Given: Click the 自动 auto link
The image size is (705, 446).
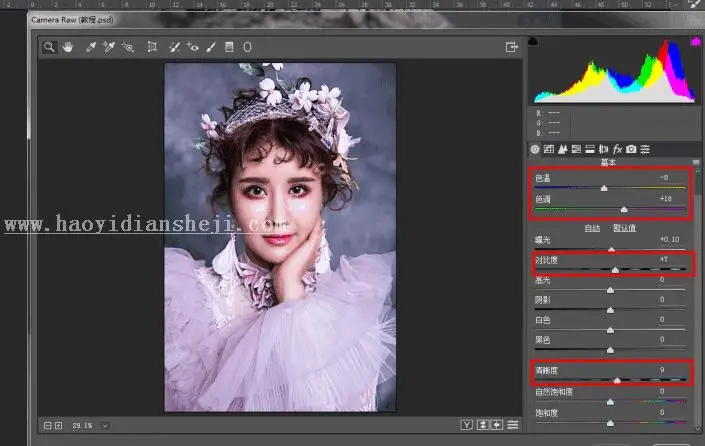Looking at the screenshot, I should pyautogui.click(x=592, y=228).
